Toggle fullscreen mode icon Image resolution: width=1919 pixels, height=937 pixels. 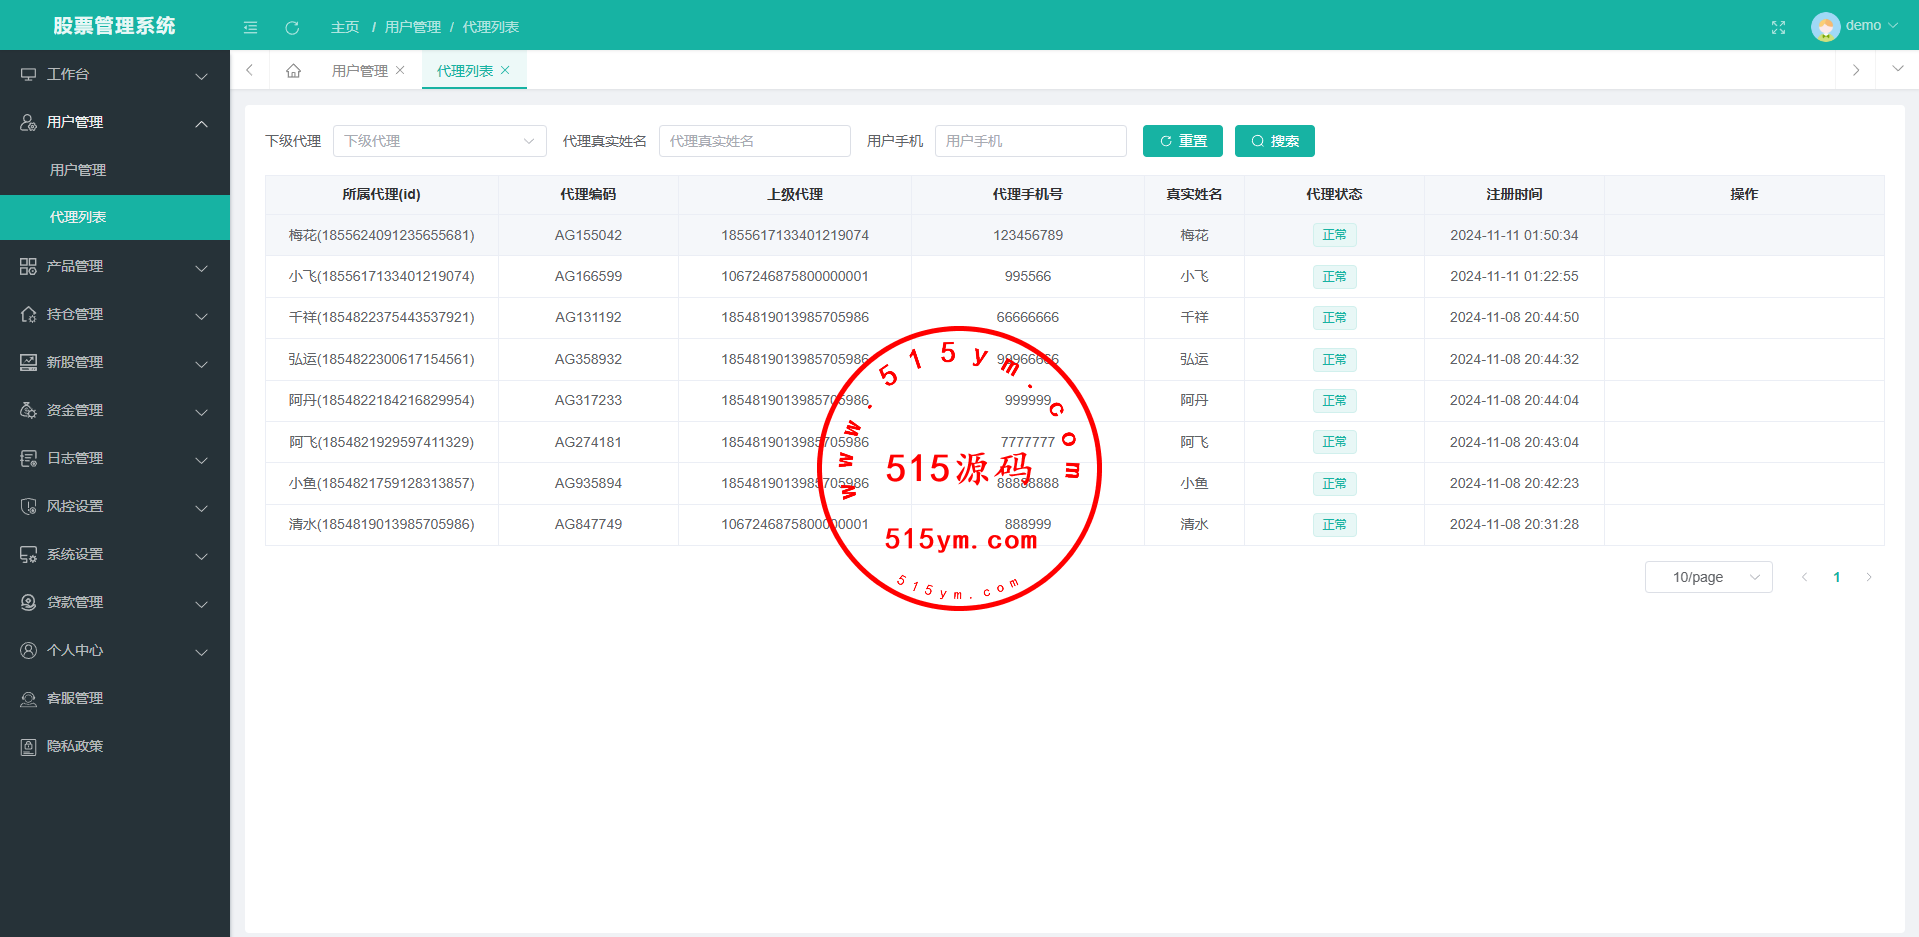1778,27
